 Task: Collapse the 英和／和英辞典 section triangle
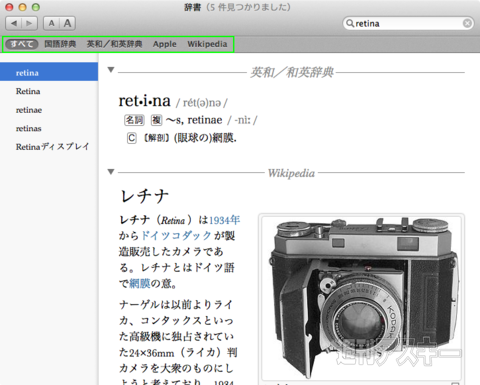[x=111, y=70]
